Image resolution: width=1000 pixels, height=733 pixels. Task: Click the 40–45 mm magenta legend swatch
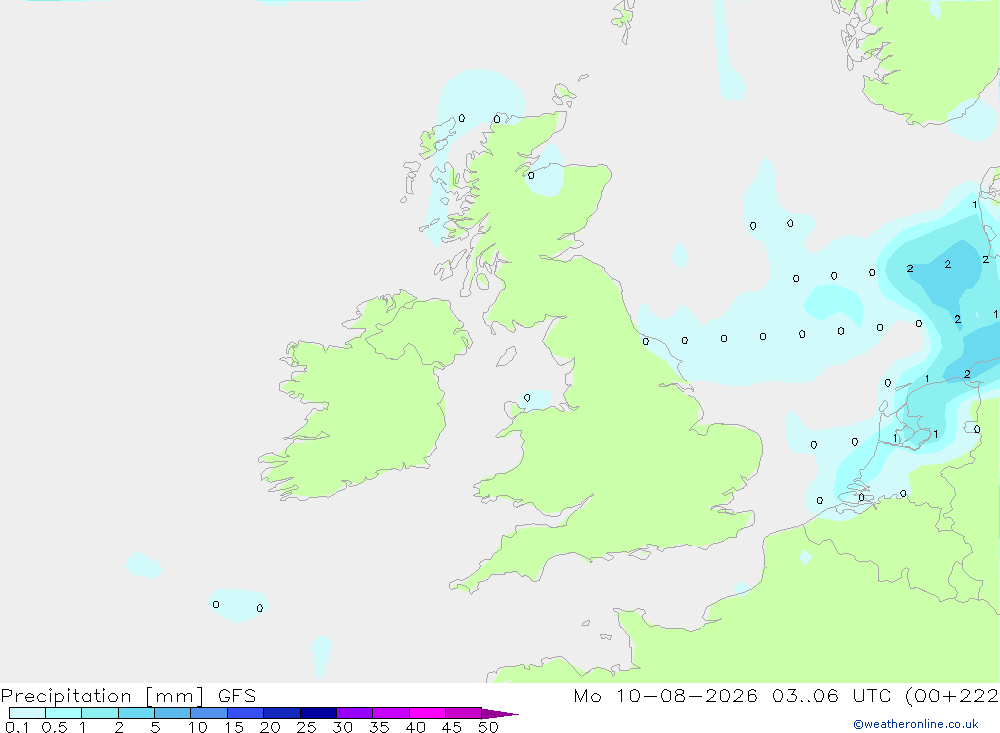point(427,713)
